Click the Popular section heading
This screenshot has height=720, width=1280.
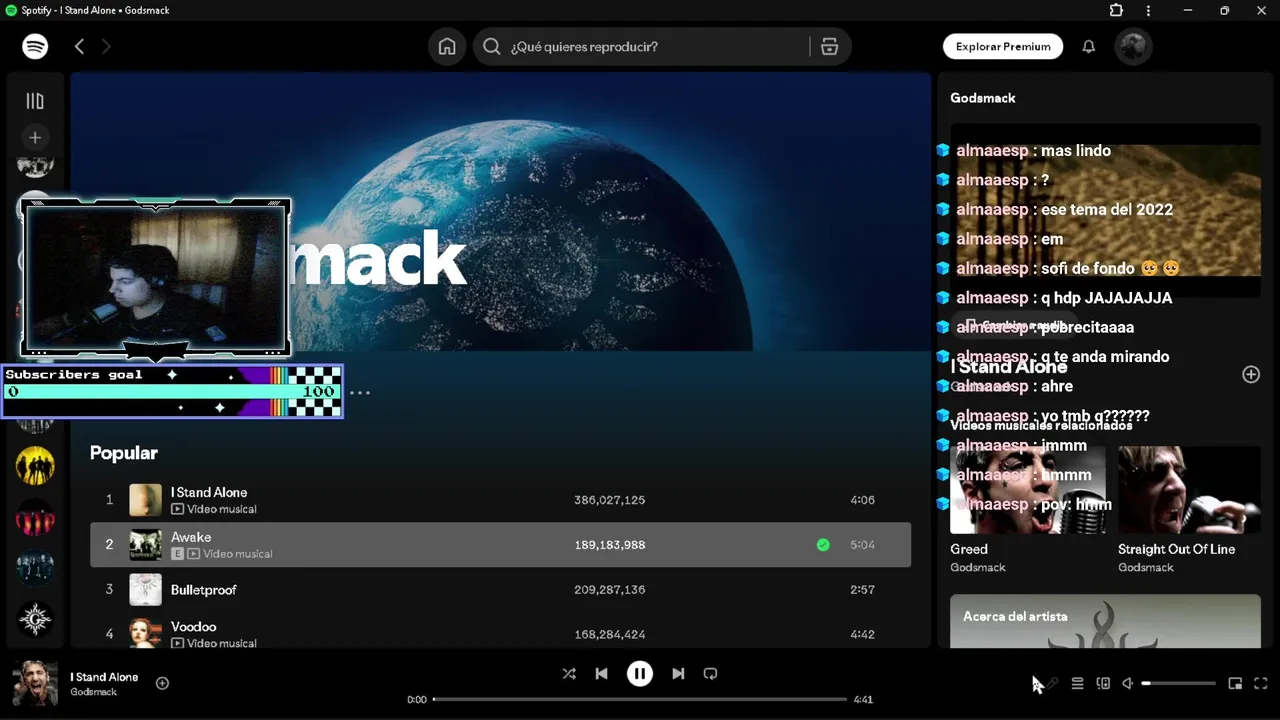[x=124, y=453]
